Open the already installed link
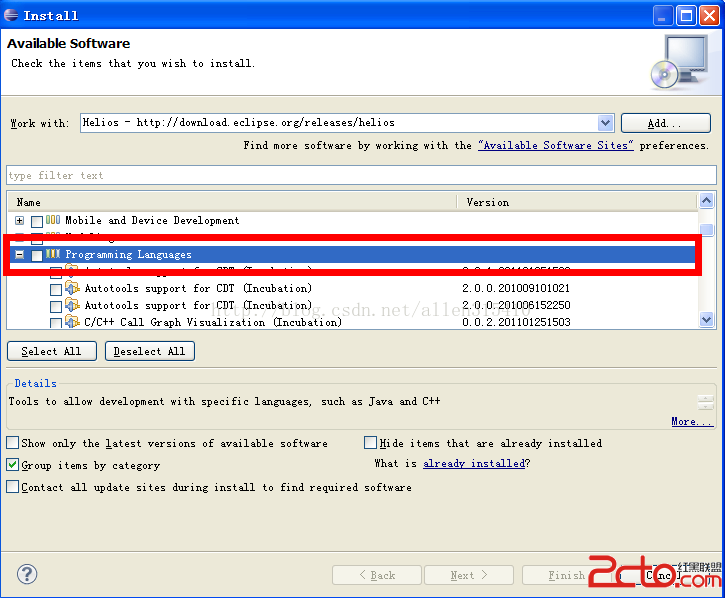This screenshot has width=725, height=598. 474,463
